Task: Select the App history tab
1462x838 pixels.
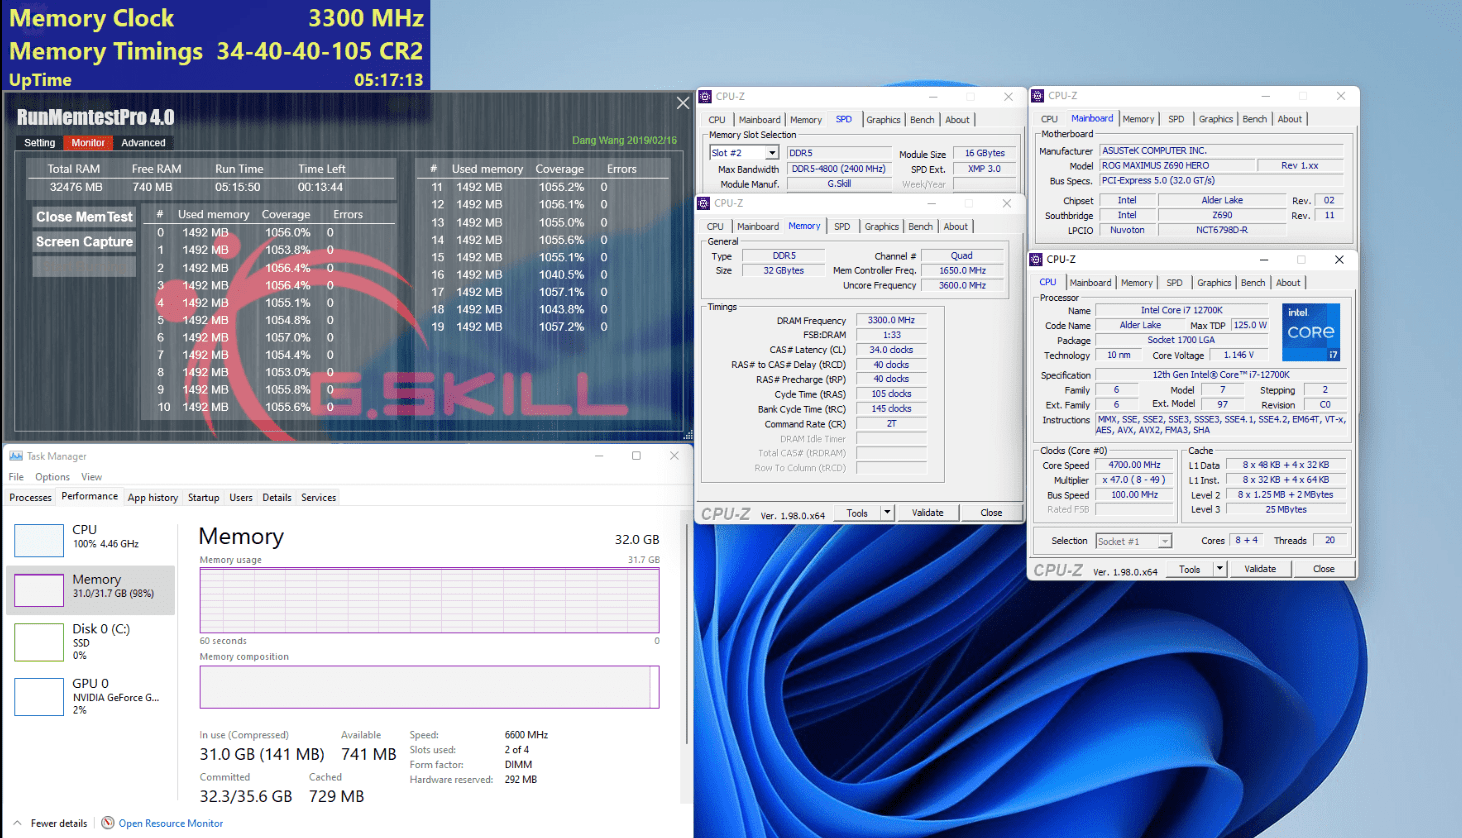Action: pos(153,497)
